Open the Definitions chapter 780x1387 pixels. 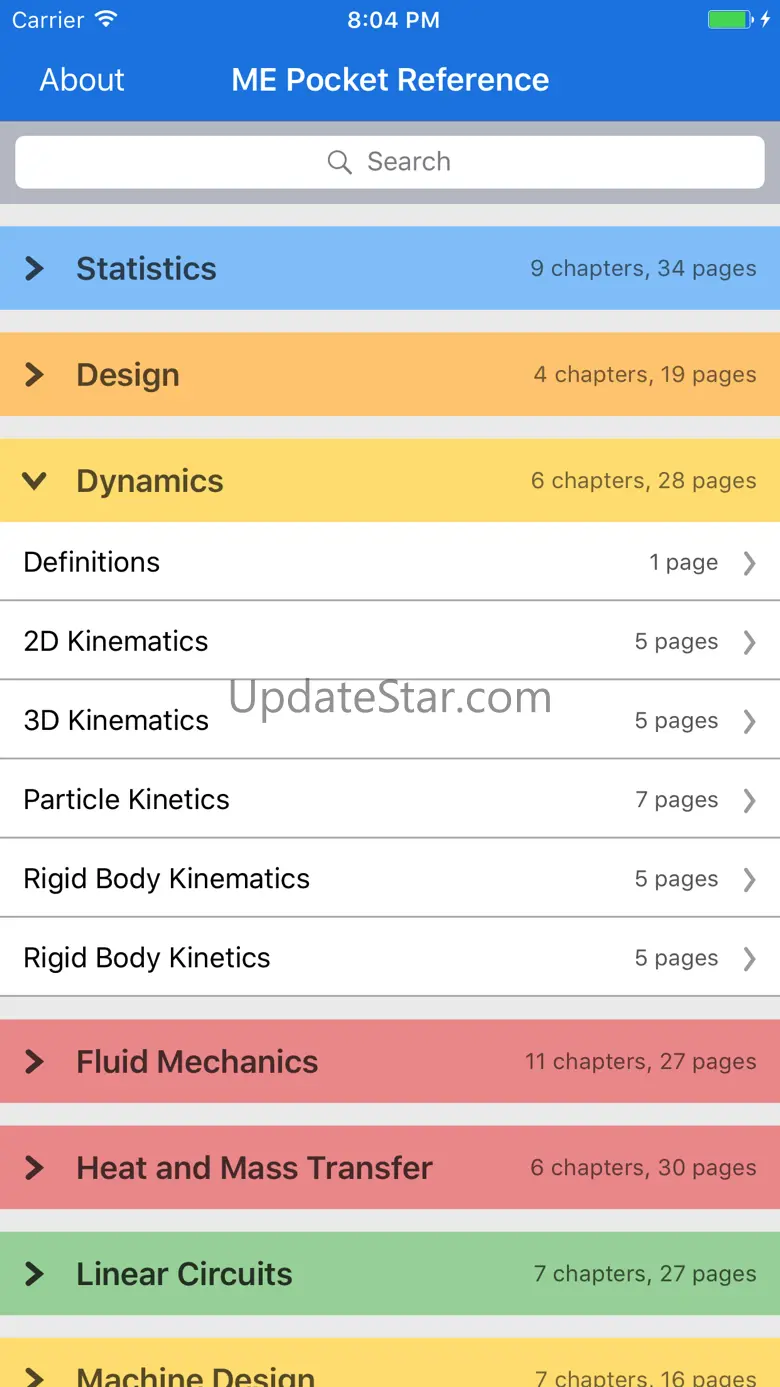[92, 563]
